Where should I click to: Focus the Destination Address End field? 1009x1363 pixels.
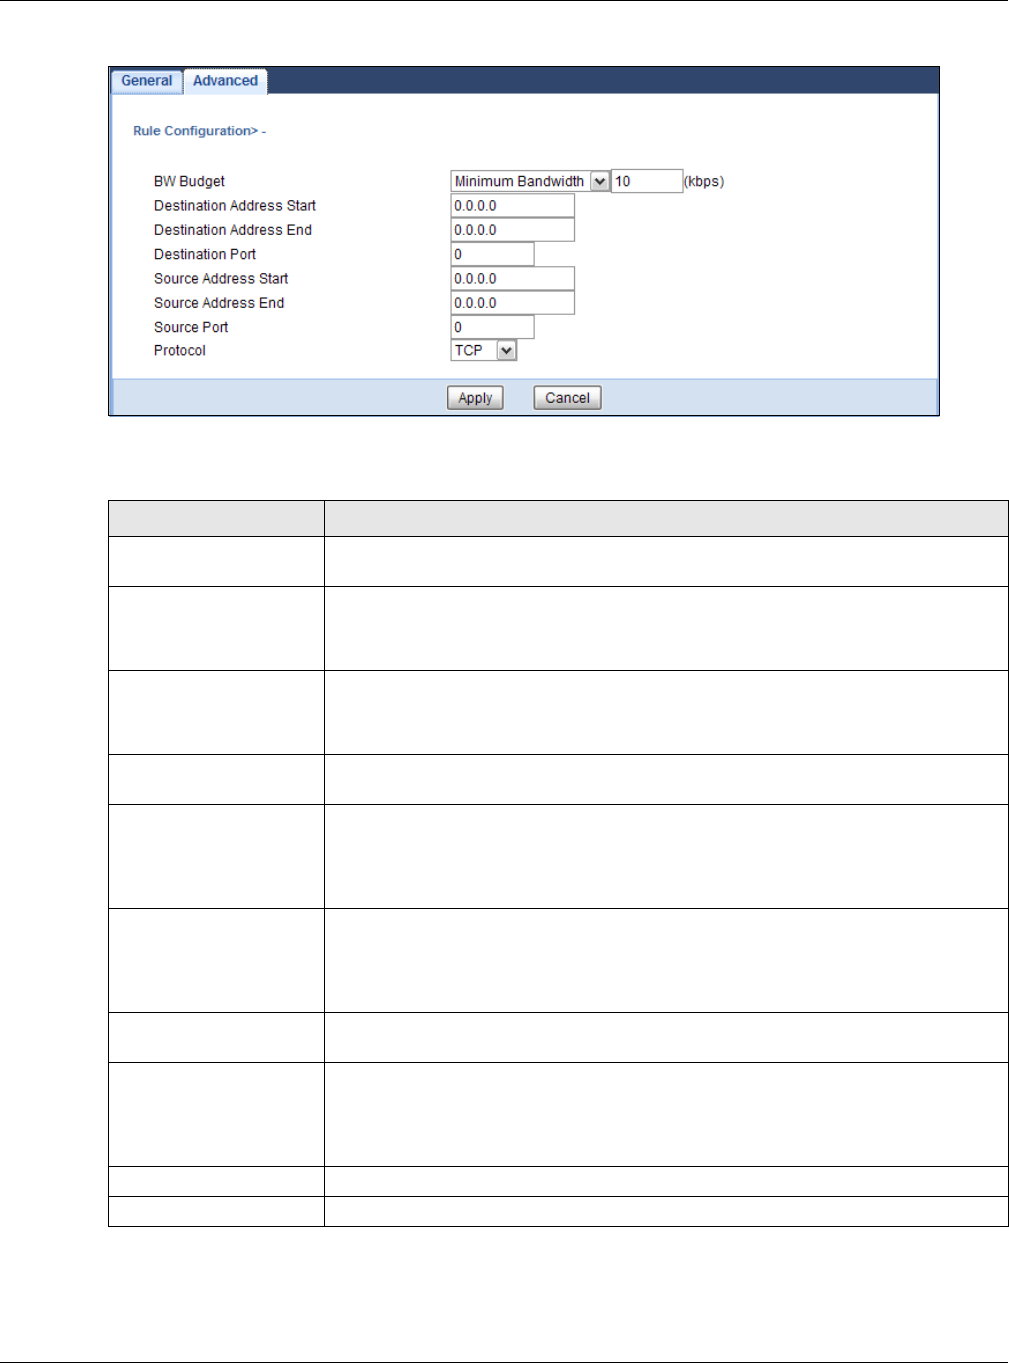pyautogui.click(x=512, y=230)
